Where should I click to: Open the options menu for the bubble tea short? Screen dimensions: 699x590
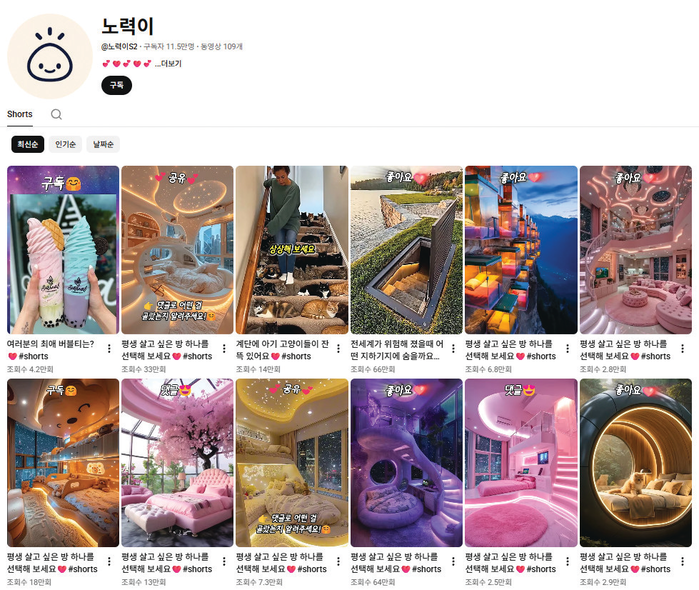tap(109, 349)
